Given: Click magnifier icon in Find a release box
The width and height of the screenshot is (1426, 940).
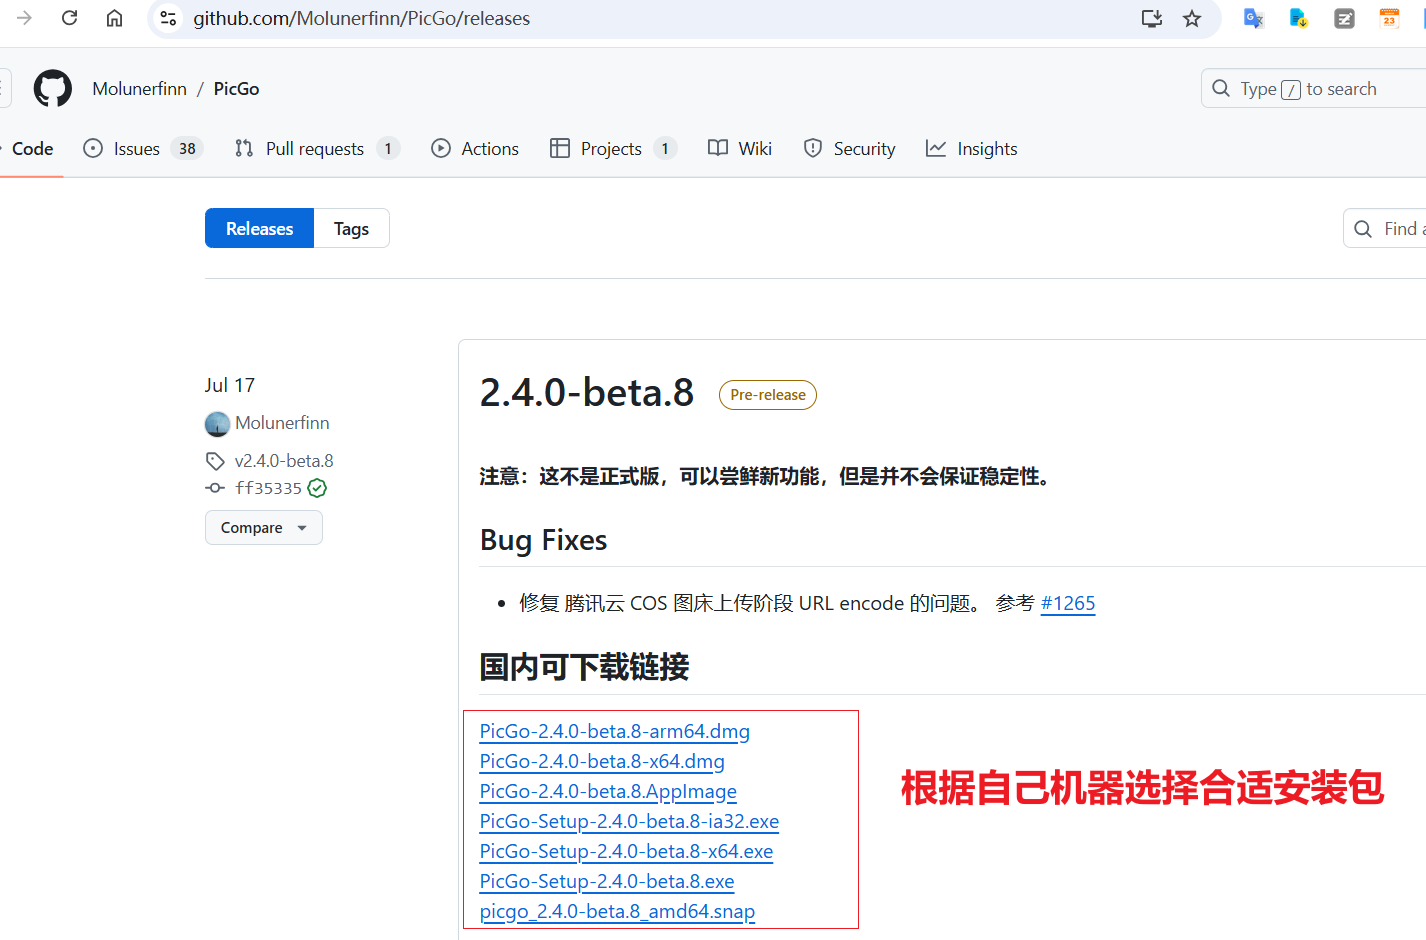Looking at the screenshot, I should pyautogui.click(x=1363, y=229).
